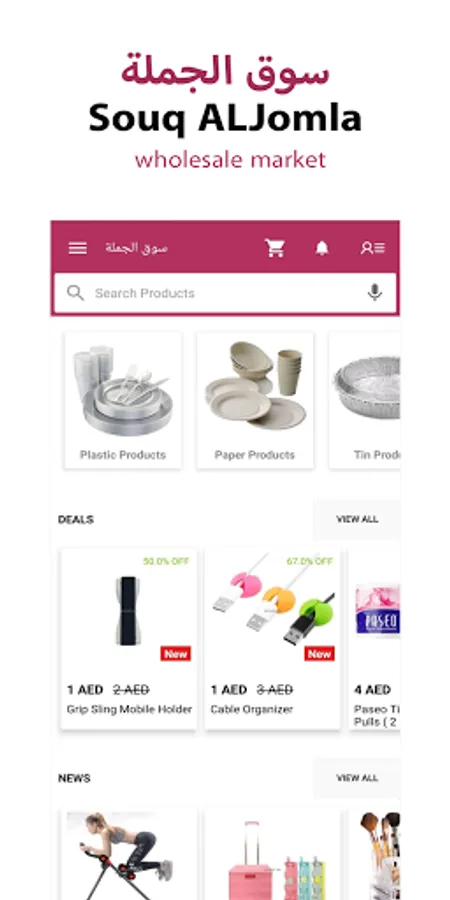Screen dimensions: 450x900
Task: Tap the New badge on Cable Organizer
Action: 320,654
